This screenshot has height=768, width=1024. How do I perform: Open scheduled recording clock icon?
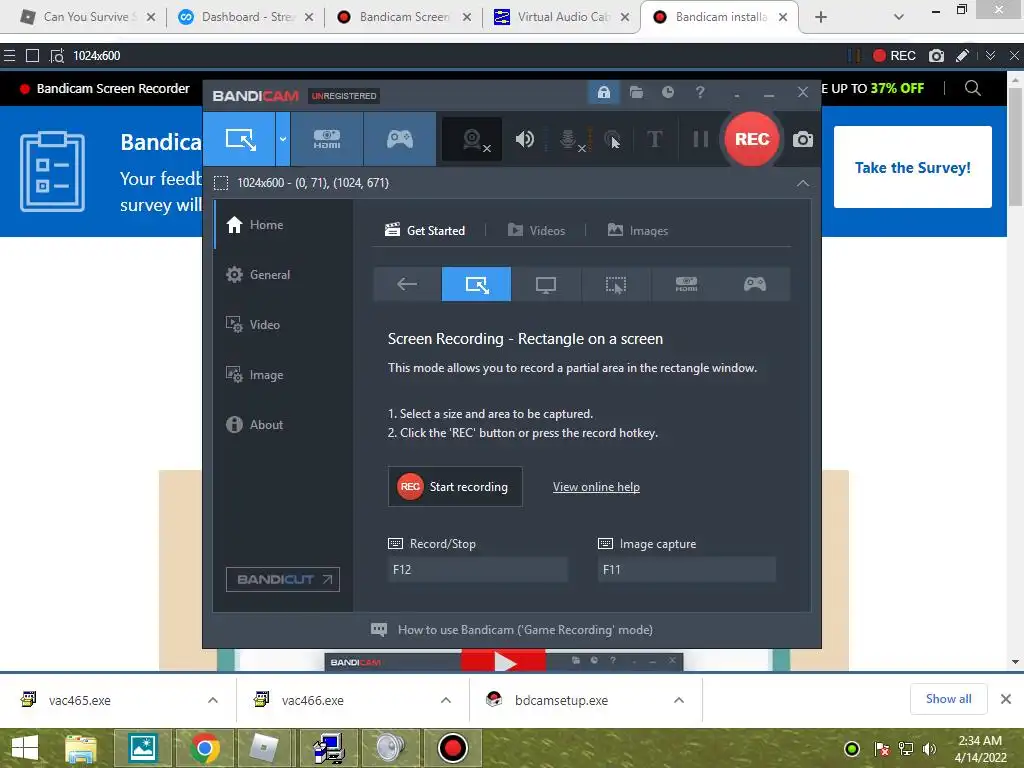667,92
